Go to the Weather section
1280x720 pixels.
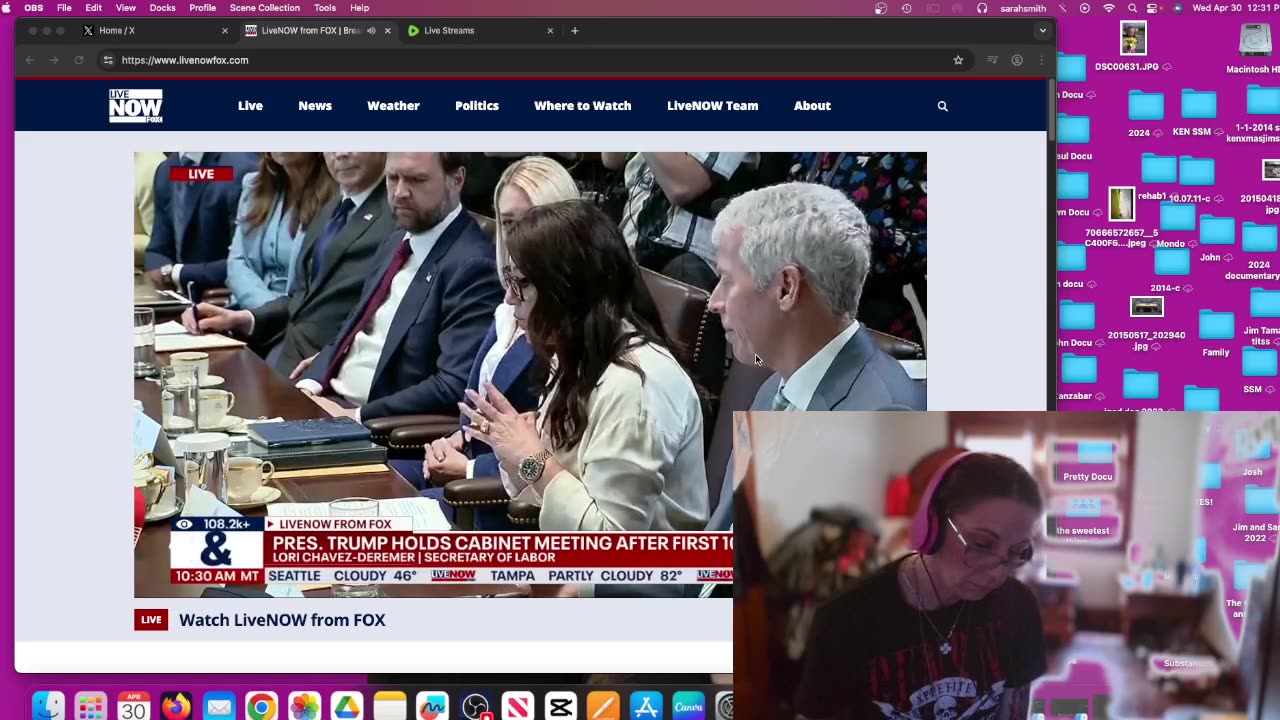[393, 106]
